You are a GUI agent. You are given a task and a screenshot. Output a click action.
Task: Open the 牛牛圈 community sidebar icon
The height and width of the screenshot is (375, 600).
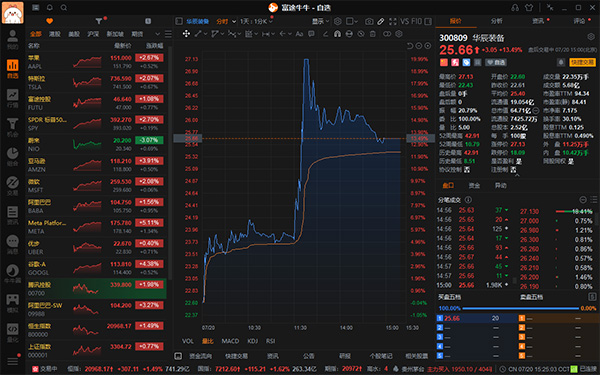[12, 274]
